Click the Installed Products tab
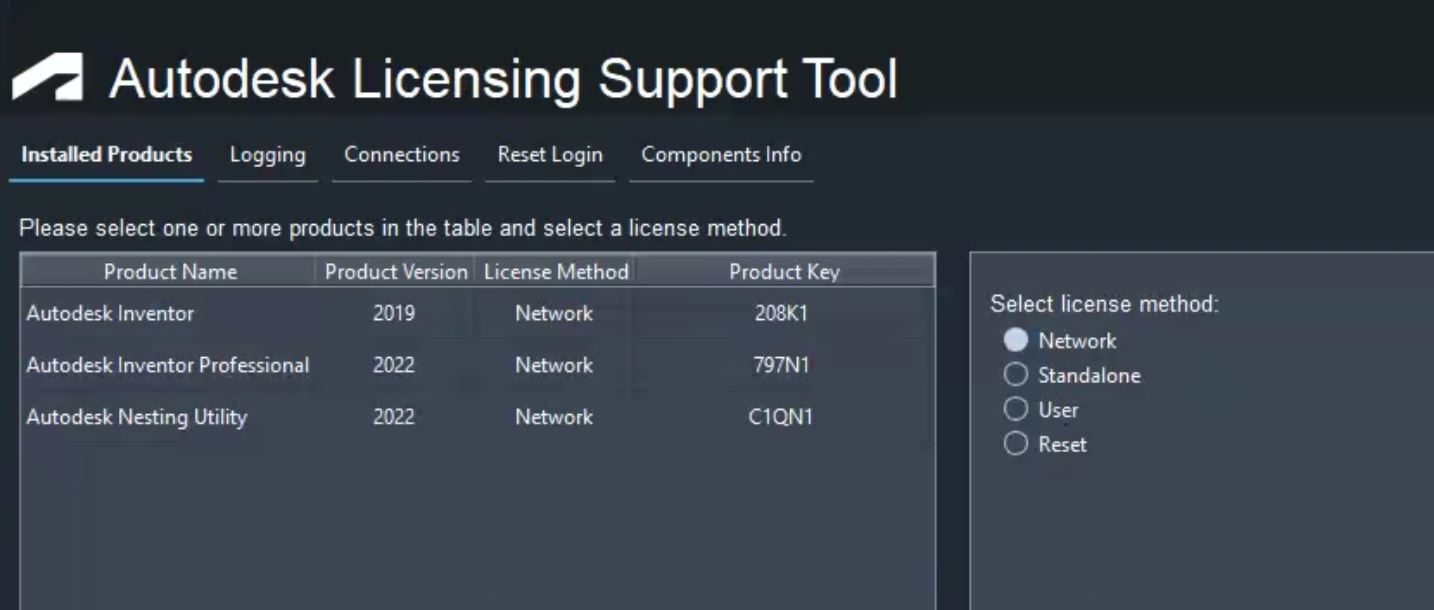 pyautogui.click(x=104, y=155)
